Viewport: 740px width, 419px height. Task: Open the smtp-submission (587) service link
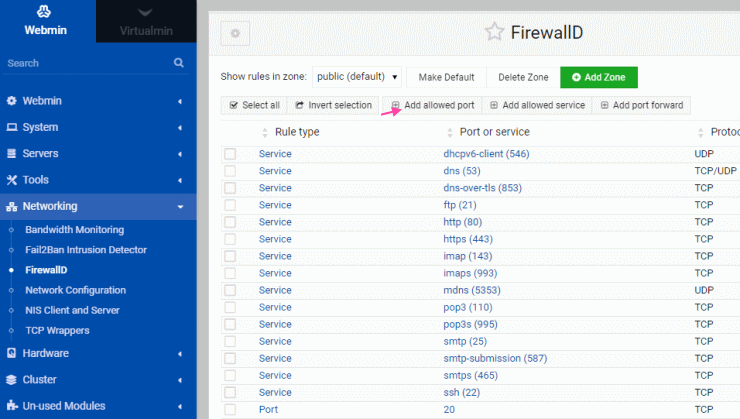tap(495, 358)
